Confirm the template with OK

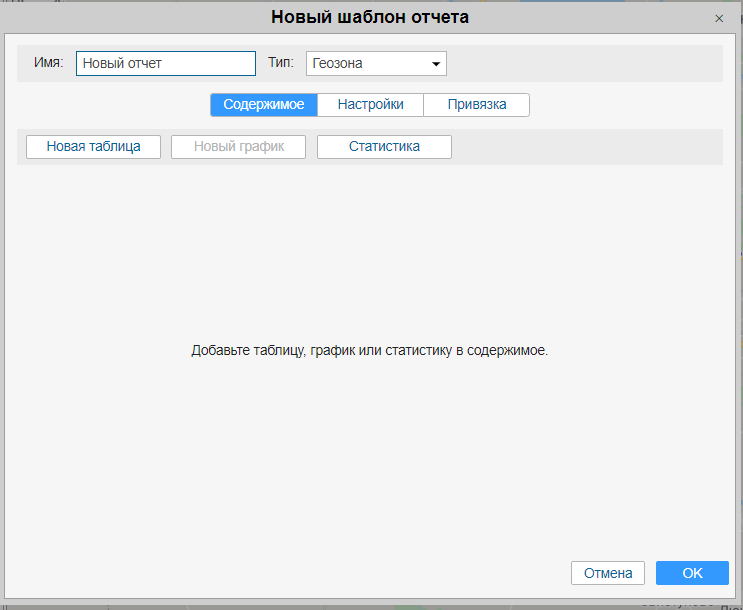[692, 573]
